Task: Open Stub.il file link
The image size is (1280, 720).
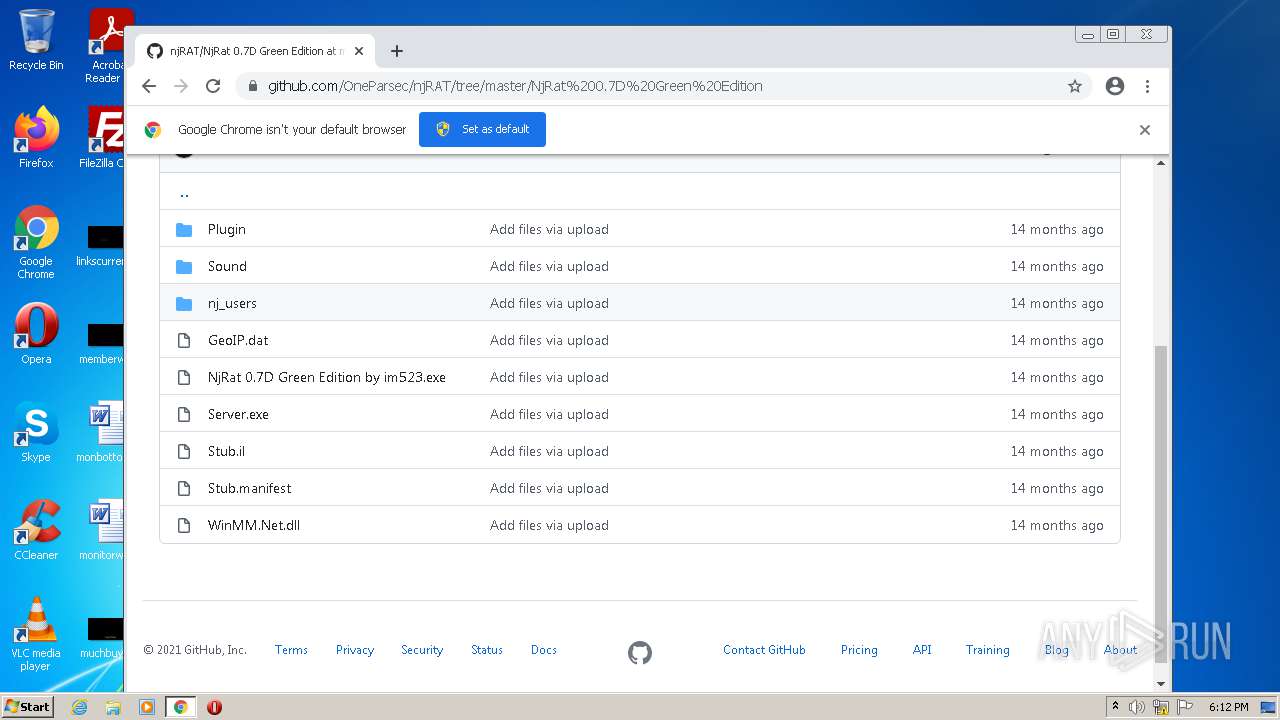Action: coord(226,451)
